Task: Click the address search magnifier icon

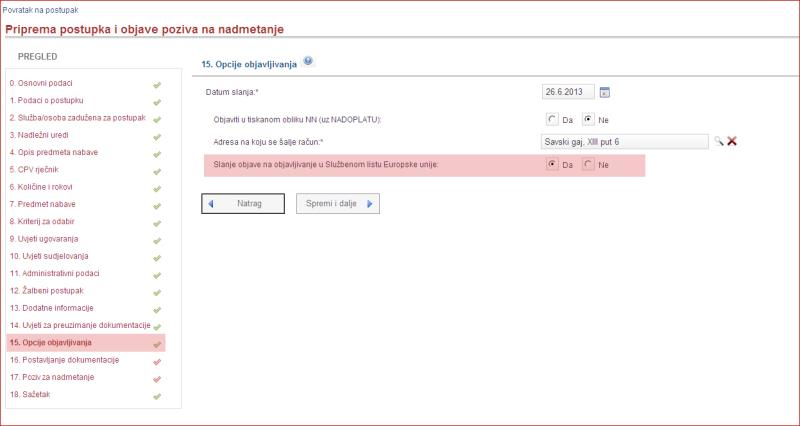Action: click(x=718, y=141)
